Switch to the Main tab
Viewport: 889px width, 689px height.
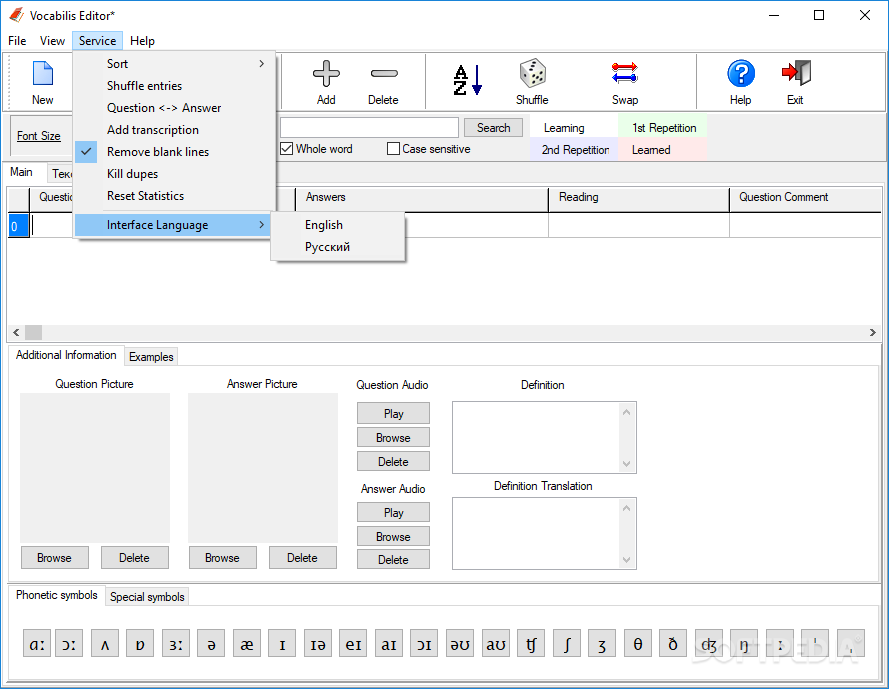tap(22, 172)
